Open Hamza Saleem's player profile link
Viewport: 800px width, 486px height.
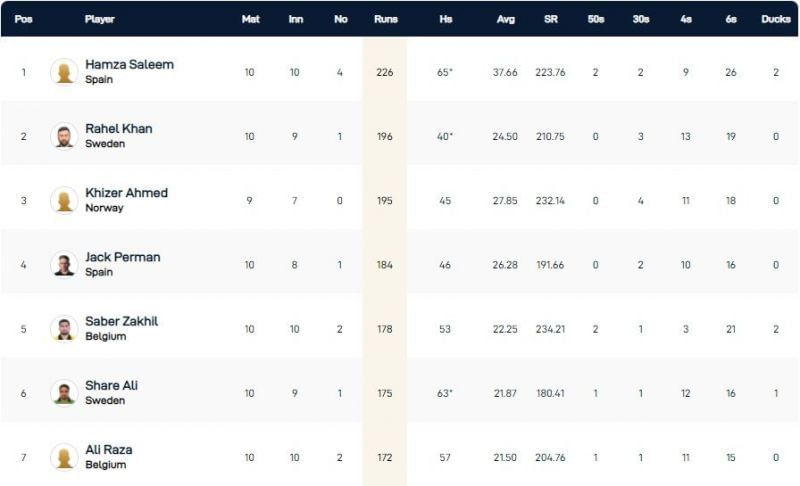[129, 65]
